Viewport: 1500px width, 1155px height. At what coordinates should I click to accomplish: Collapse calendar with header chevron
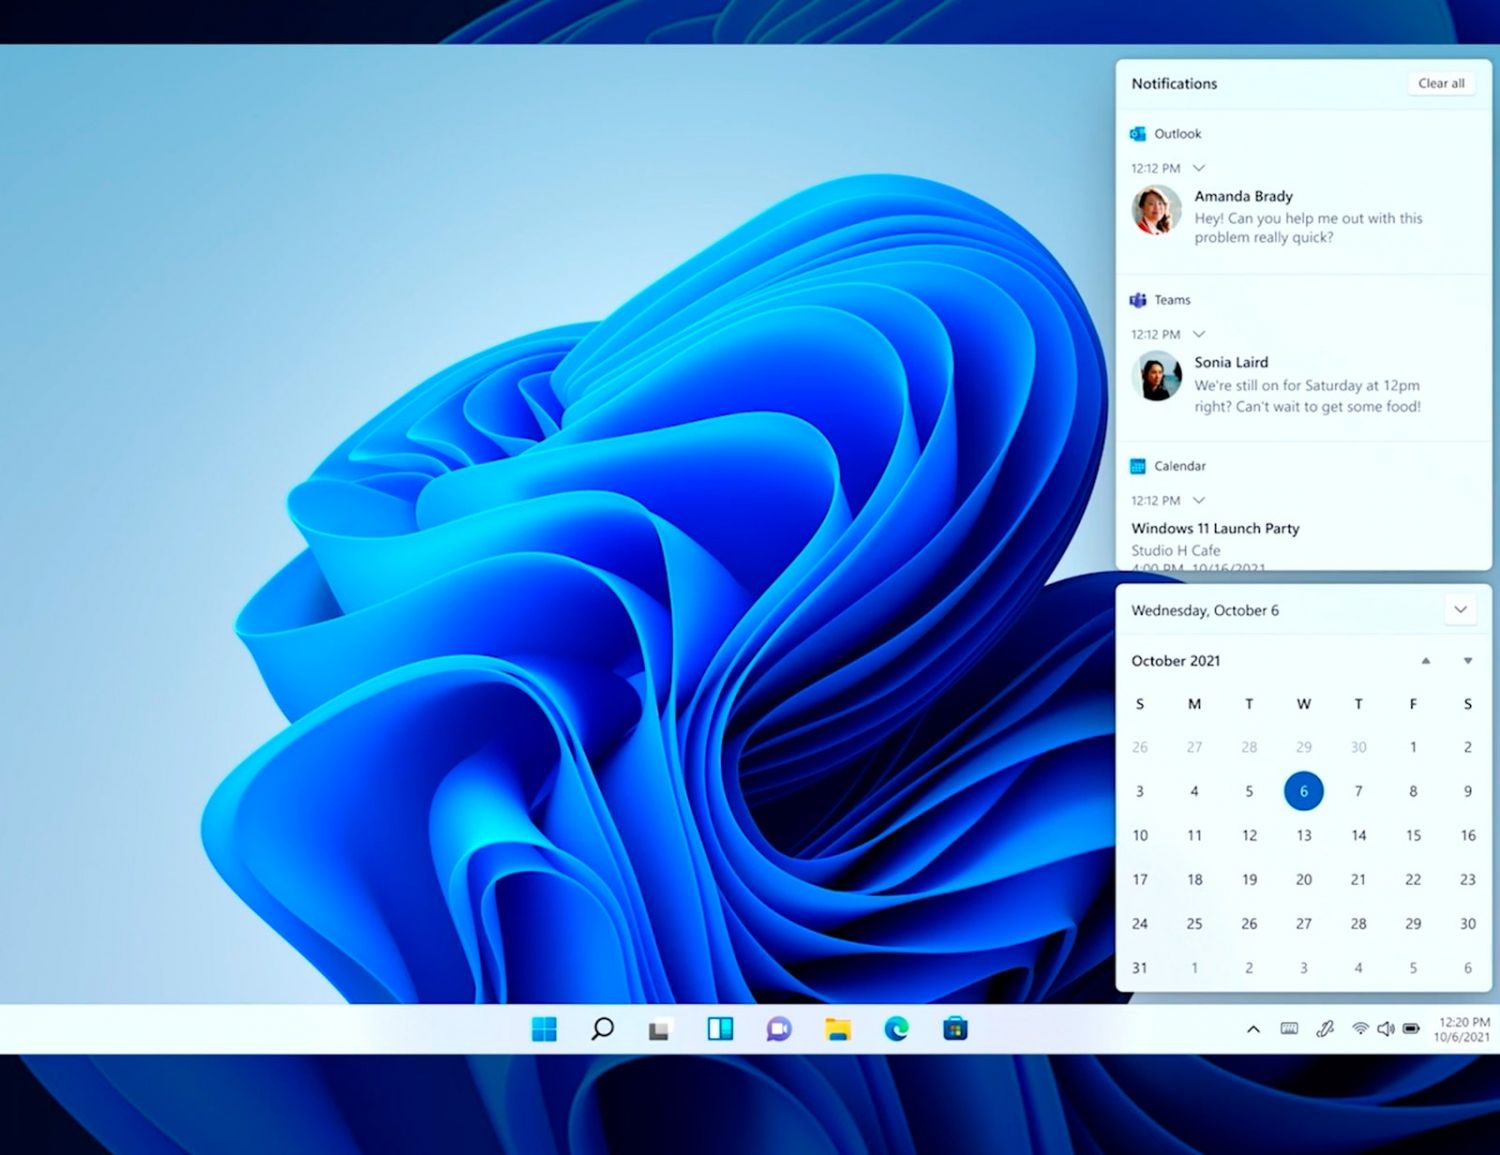pos(1460,610)
